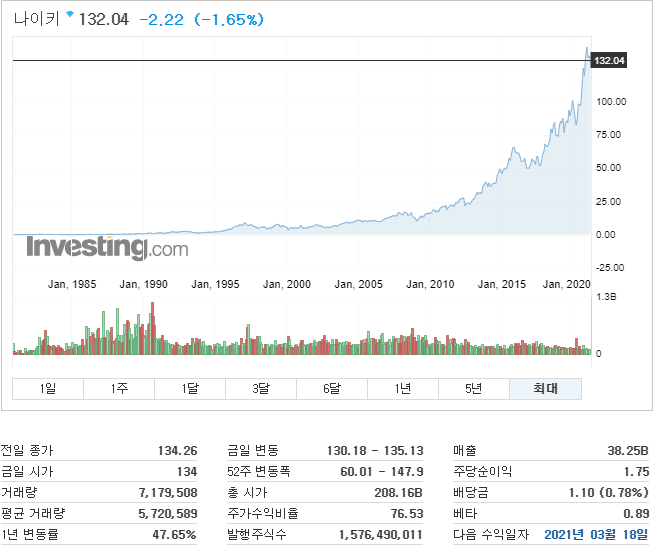The height and width of the screenshot is (547, 655).
Task: Click the 75.00 price axis label
Action: [609, 135]
